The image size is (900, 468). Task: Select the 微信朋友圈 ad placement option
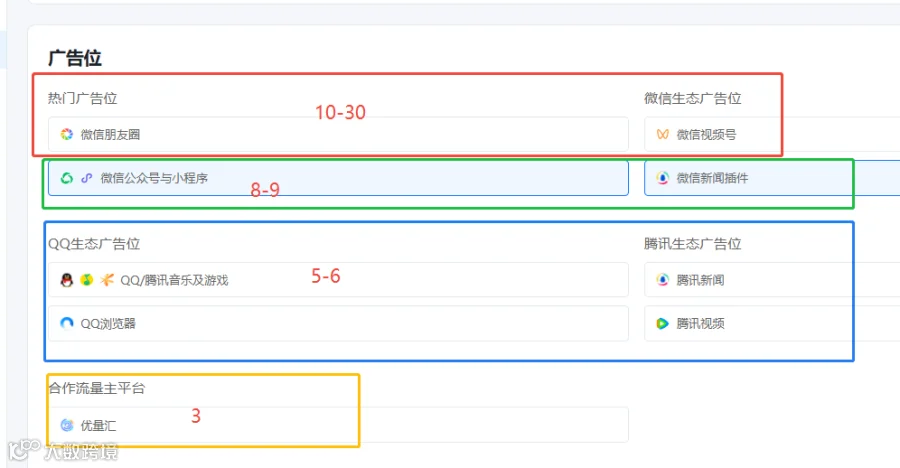click(338, 134)
